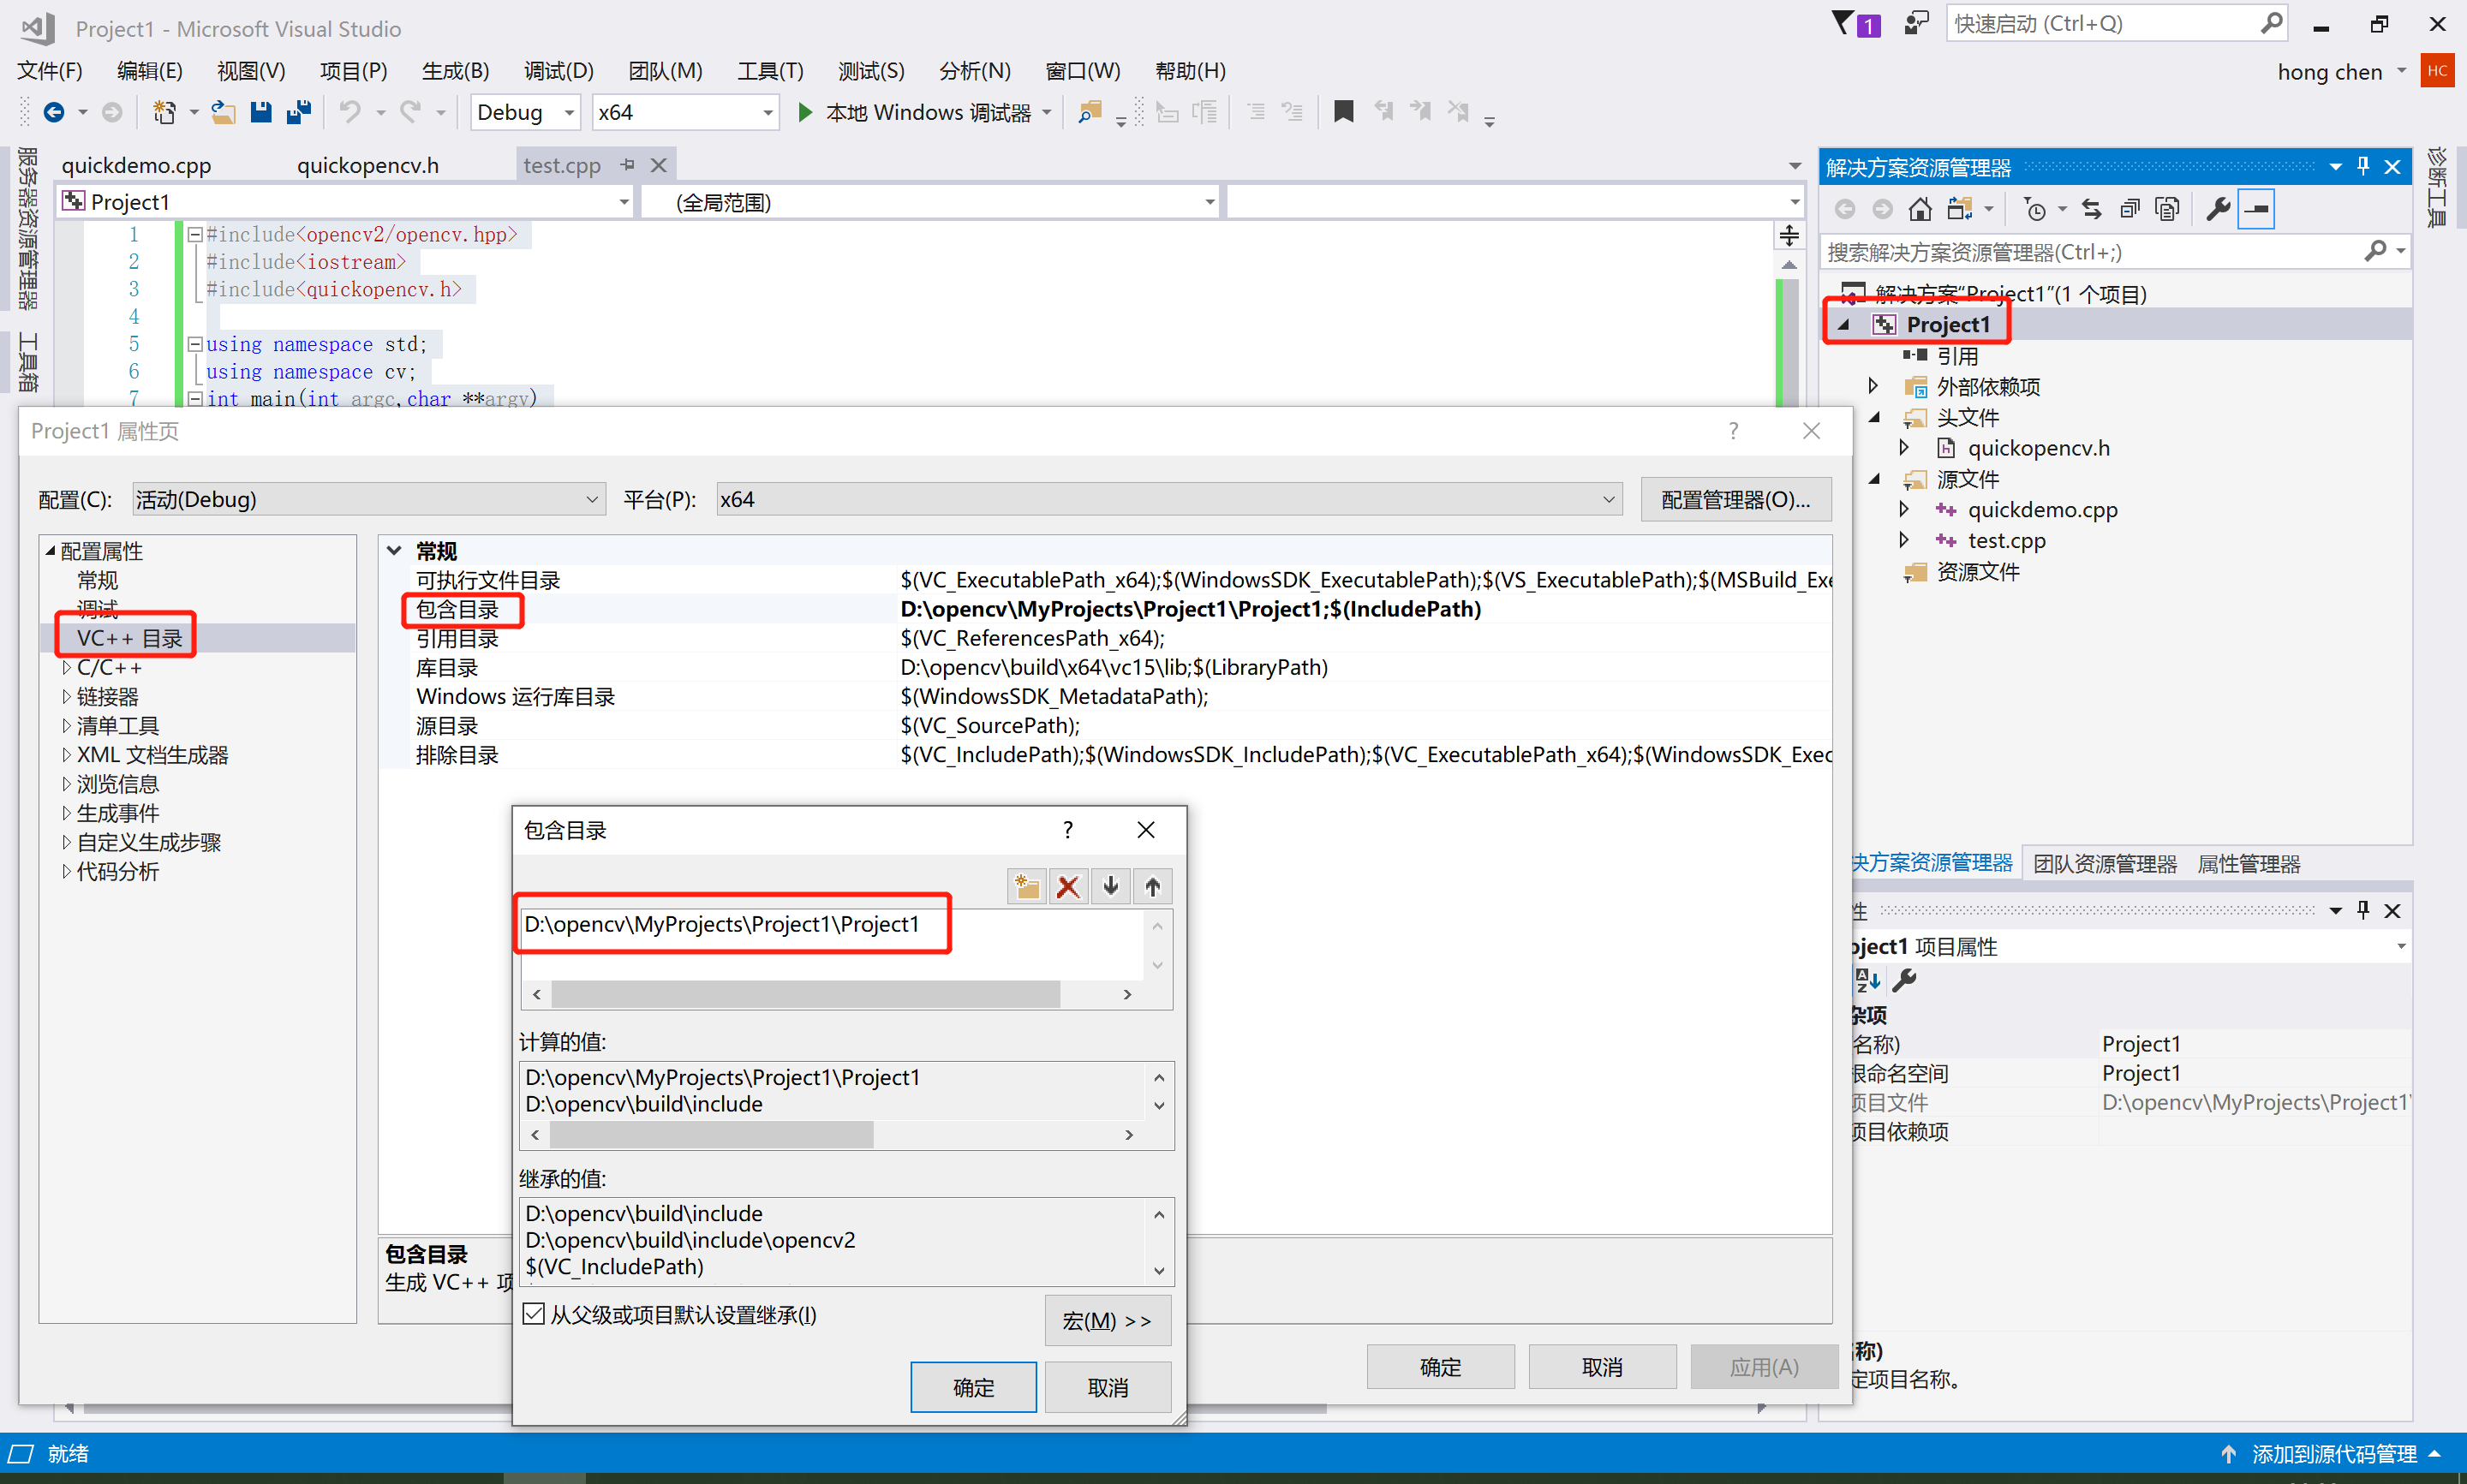The image size is (2467, 1484).
Task: Click the include path entry D:\opencv\MyProjects\Project1\Project1
Action: click(x=722, y=924)
